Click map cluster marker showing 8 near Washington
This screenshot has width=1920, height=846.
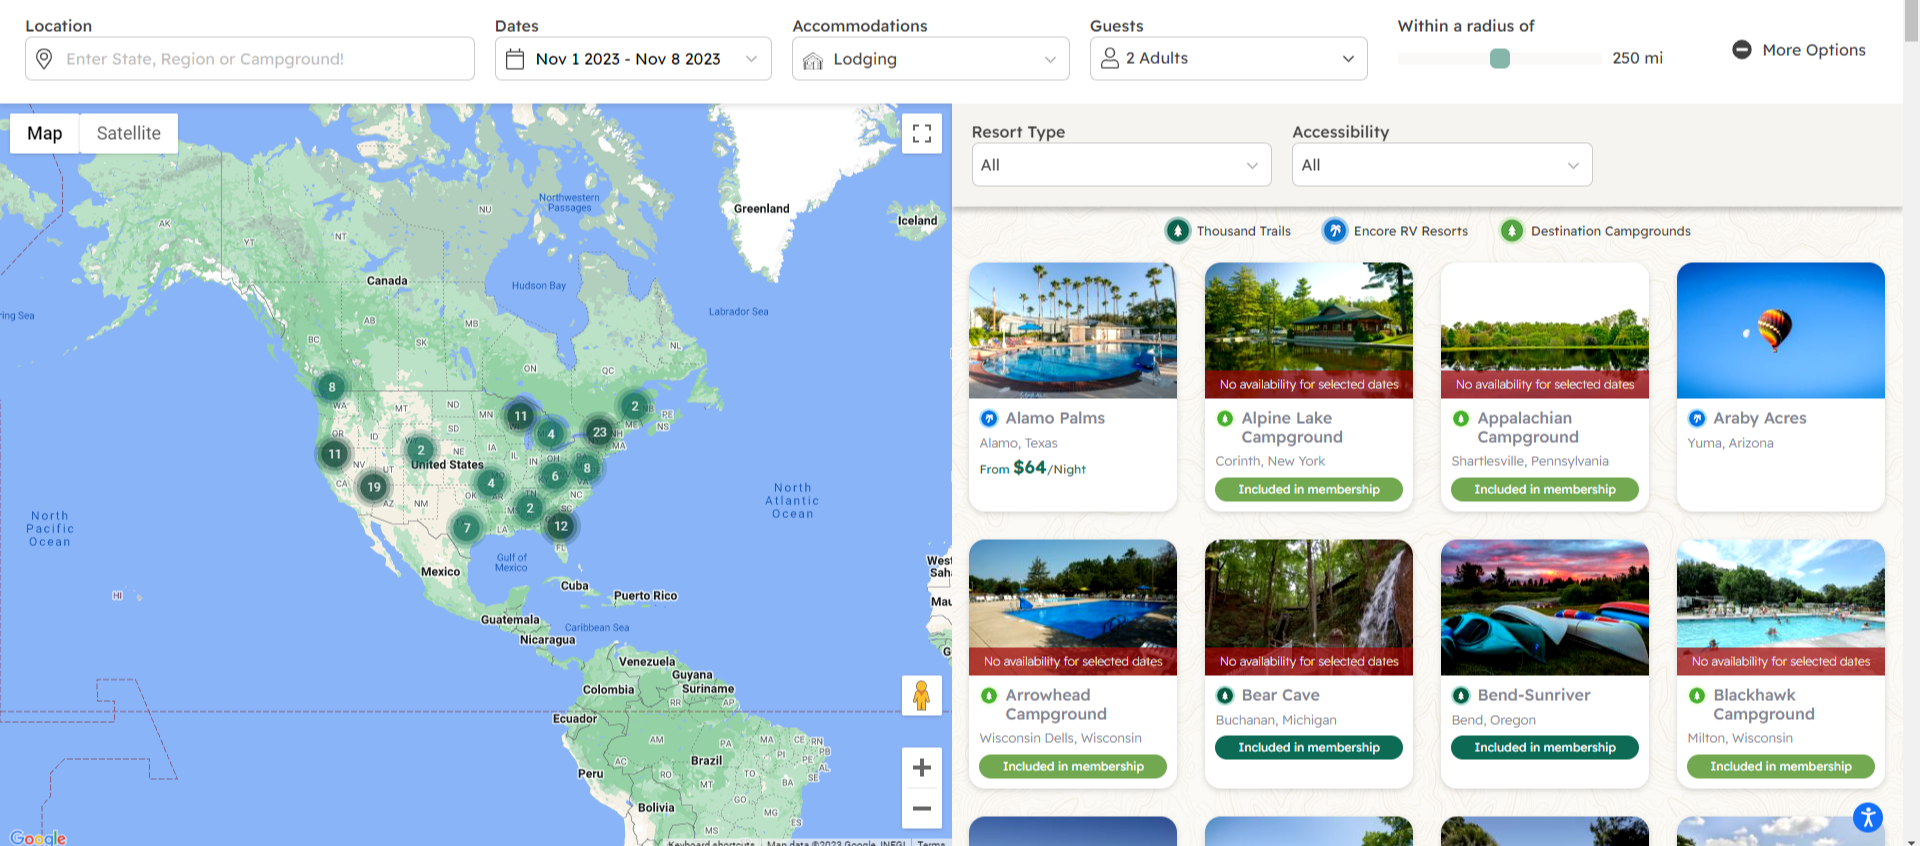[332, 387]
